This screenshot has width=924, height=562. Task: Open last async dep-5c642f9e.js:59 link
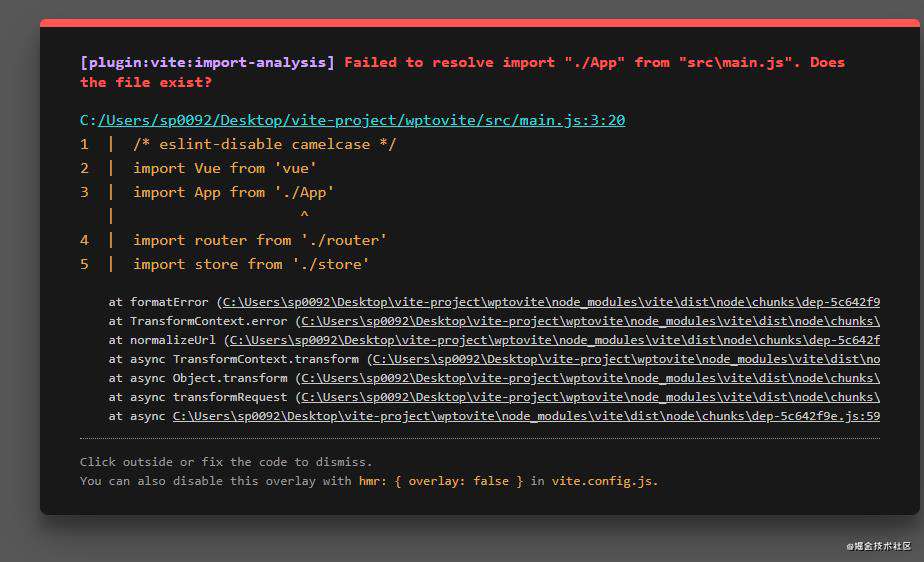526,416
